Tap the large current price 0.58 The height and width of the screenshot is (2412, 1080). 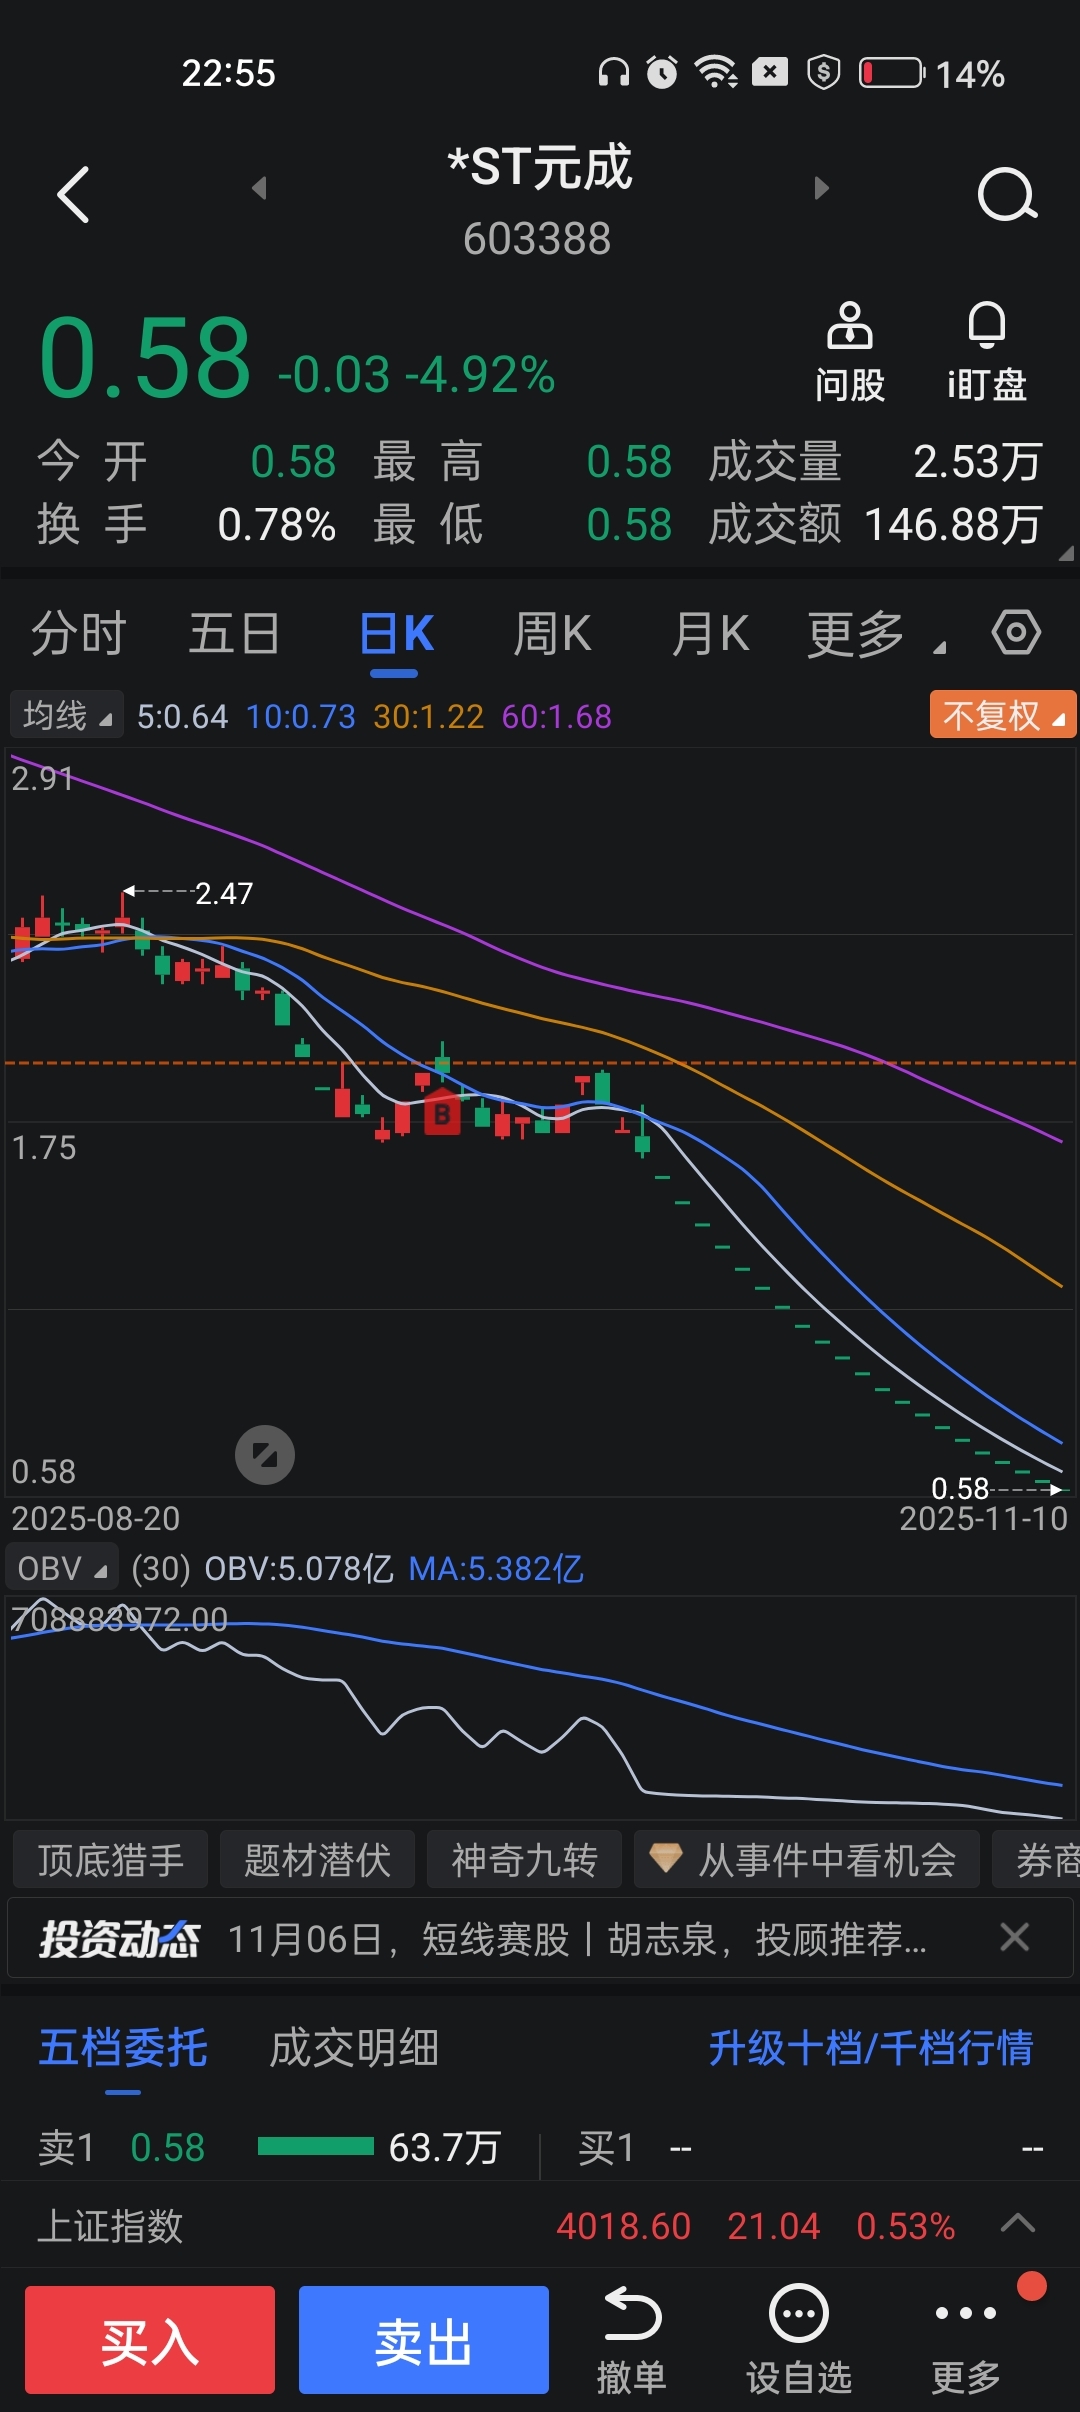pyautogui.click(x=145, y=357)
